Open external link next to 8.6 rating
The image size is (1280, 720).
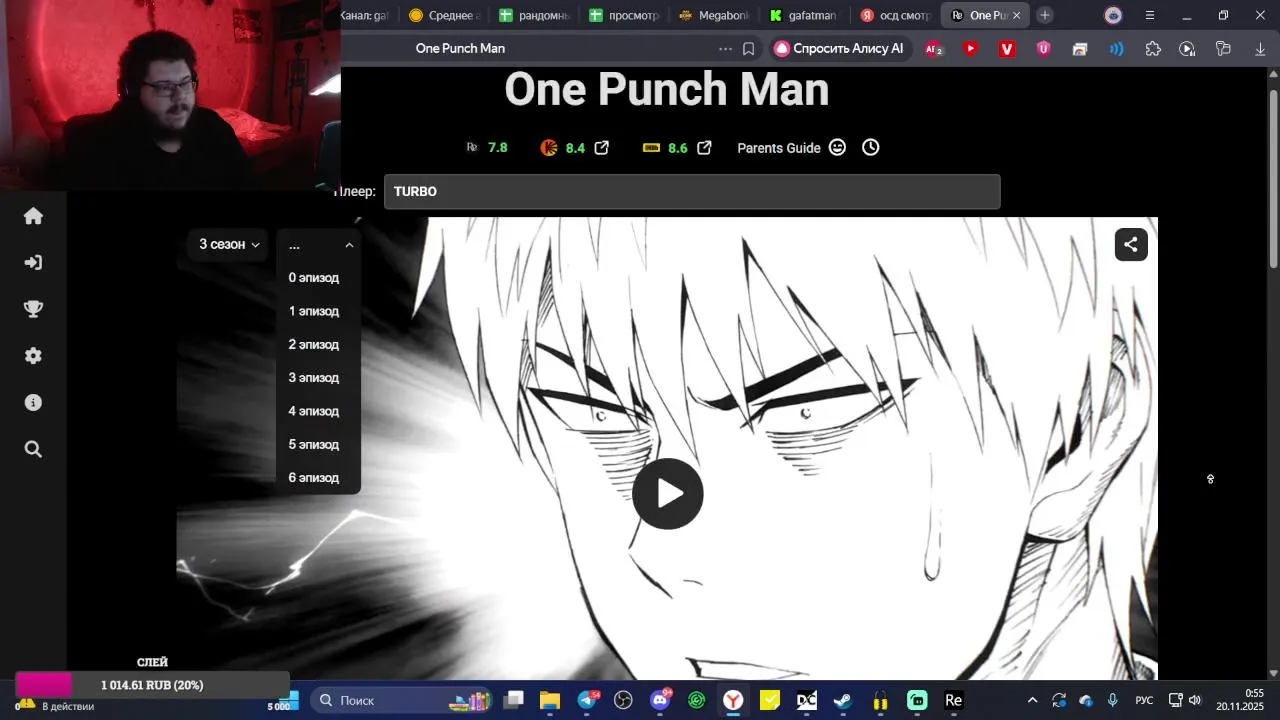coord(704,147)
